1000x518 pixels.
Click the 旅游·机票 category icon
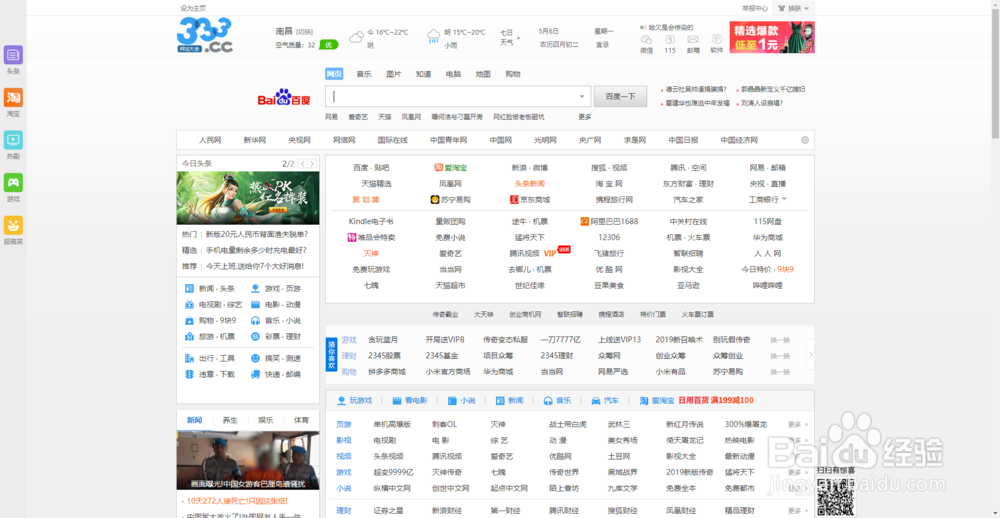189,336
